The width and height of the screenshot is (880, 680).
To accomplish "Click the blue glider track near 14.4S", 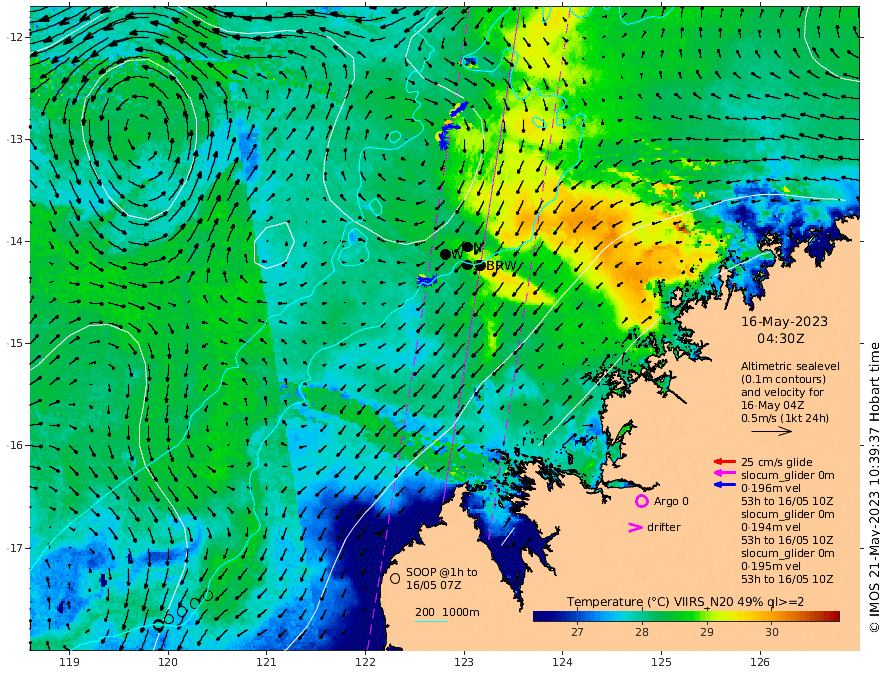I will click(428, 280).
